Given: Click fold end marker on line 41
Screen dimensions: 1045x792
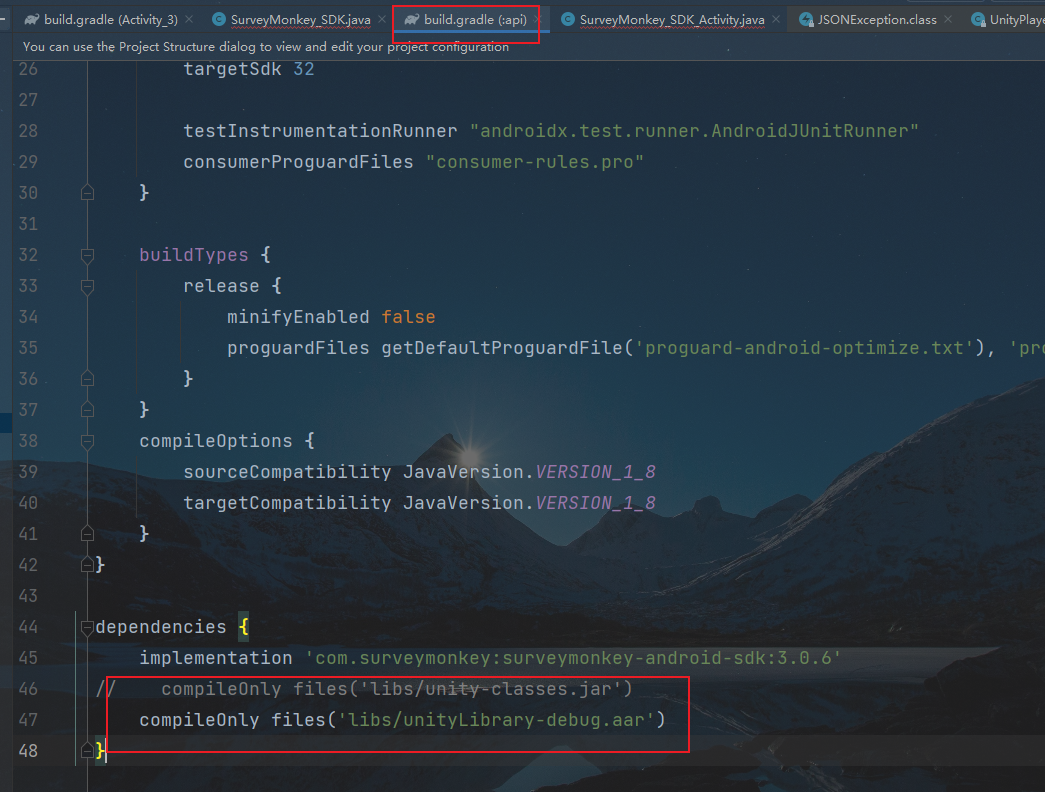Looking at the screenshot, I should 87,533.
